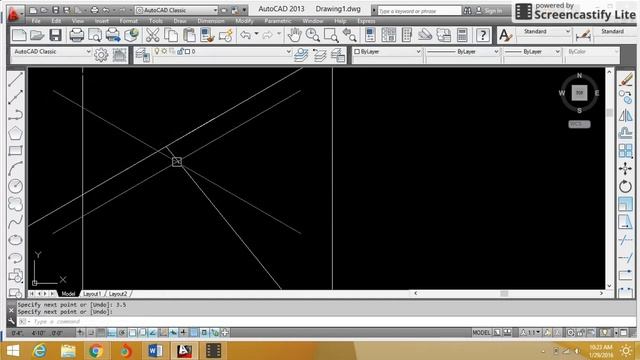The image size is (640, 360).
Task: Click the Save icon in Standard toolbar
Action: click(56, 35)
